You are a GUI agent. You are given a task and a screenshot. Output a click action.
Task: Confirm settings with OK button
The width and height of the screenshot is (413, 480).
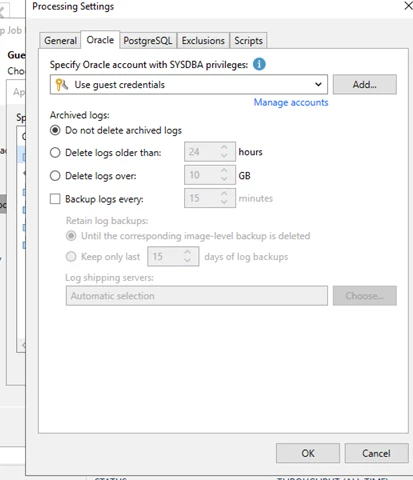coord(308,453)
